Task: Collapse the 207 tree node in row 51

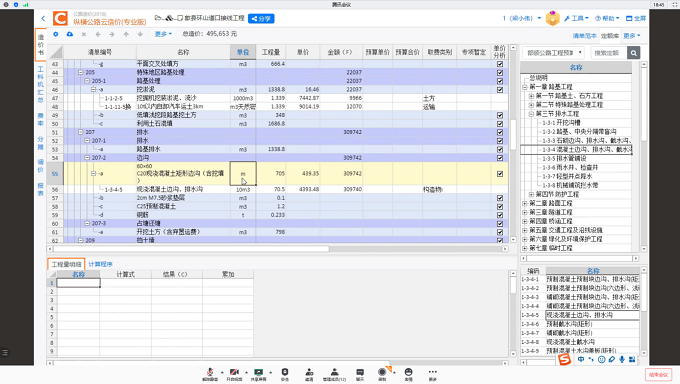Action: click(x=80, y=132)
